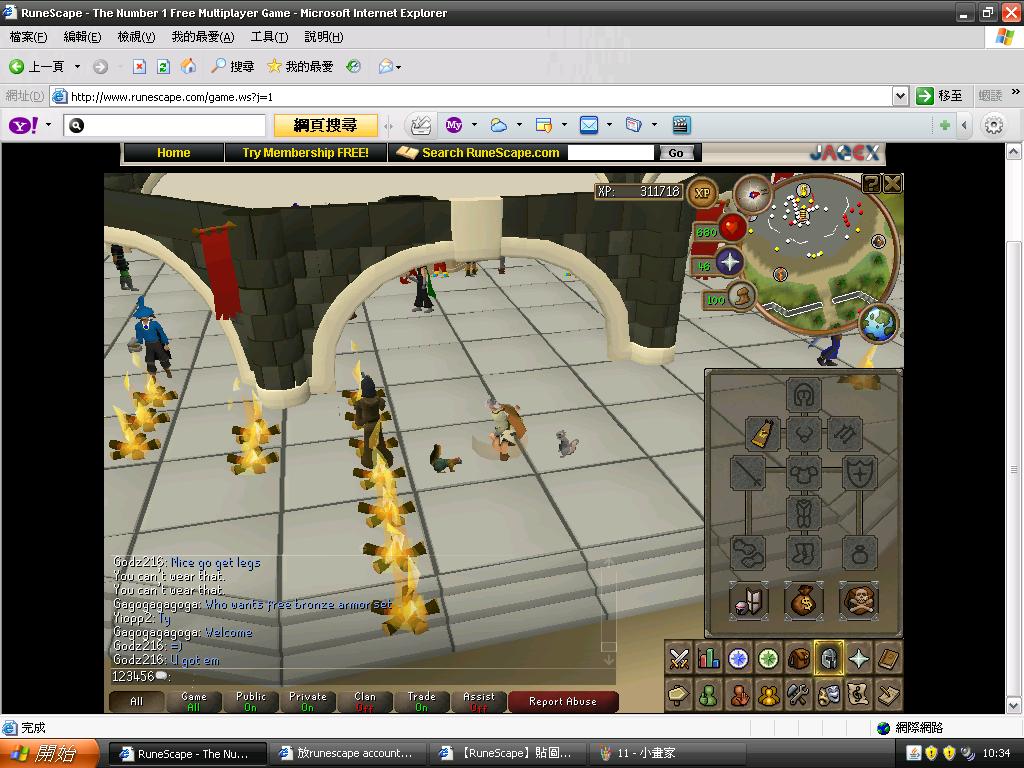Open Items Kept on Death skull
Image resolution: width=1024 pixels, height=768 pixels.
(858, 600)
